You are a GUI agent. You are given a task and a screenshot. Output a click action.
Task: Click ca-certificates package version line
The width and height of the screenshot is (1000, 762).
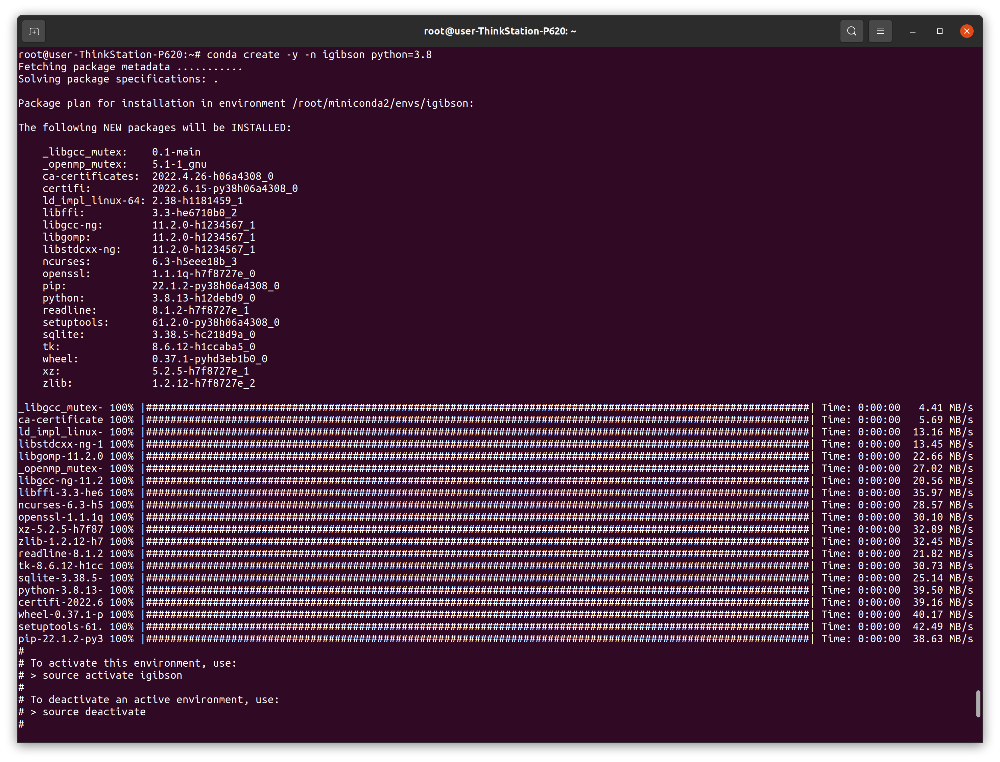[158, 176]
